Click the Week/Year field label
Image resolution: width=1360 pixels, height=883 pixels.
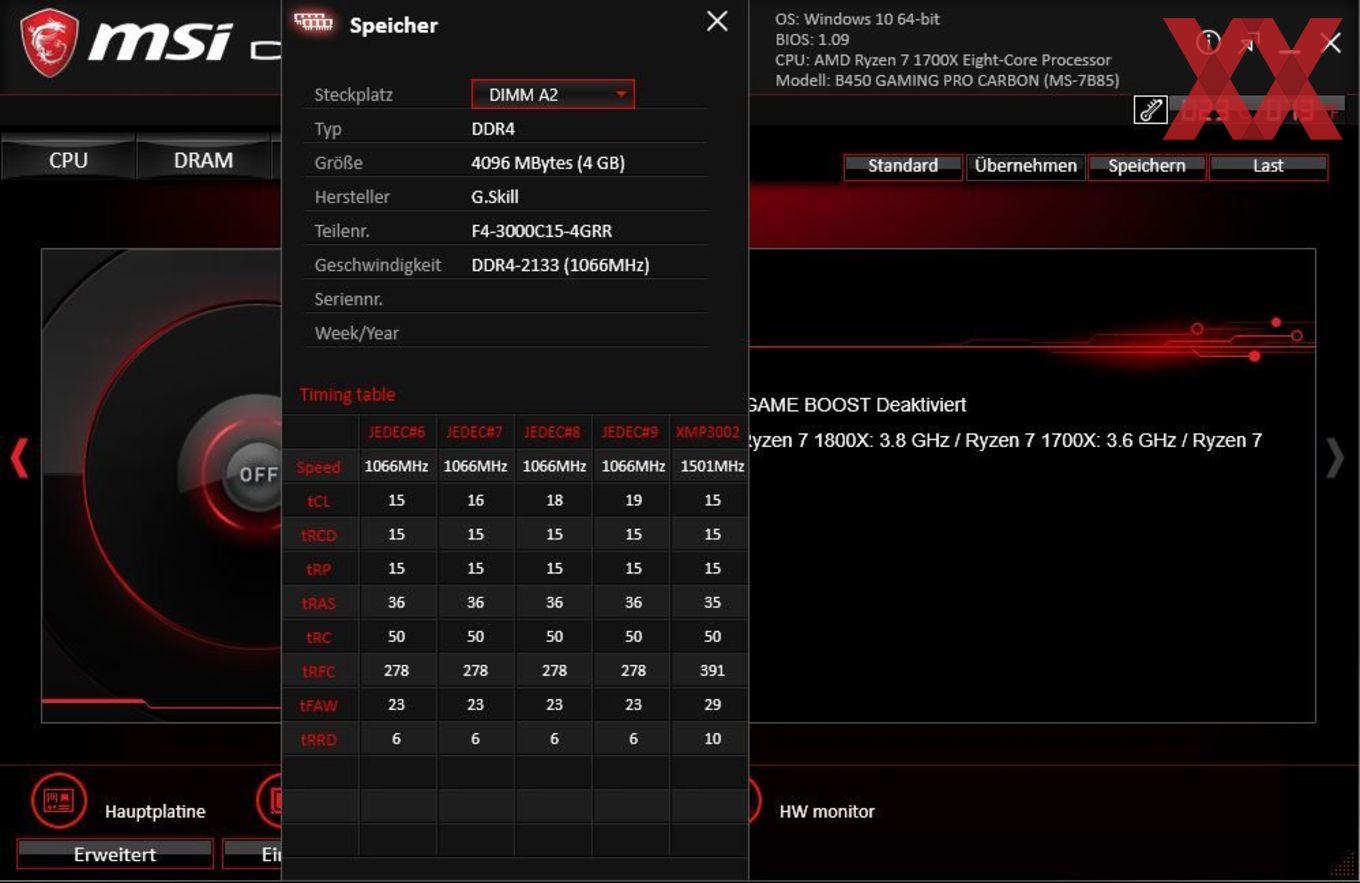coord(357,333)
